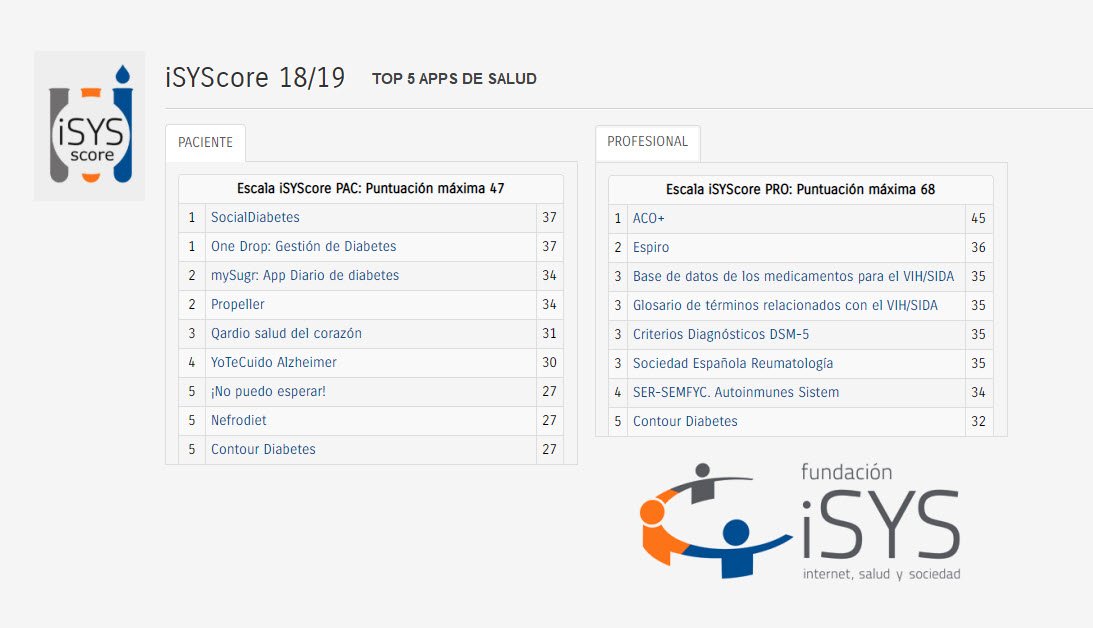Click score 32 in PROFESIONAL Contour Diabetes row

(979, 422)
